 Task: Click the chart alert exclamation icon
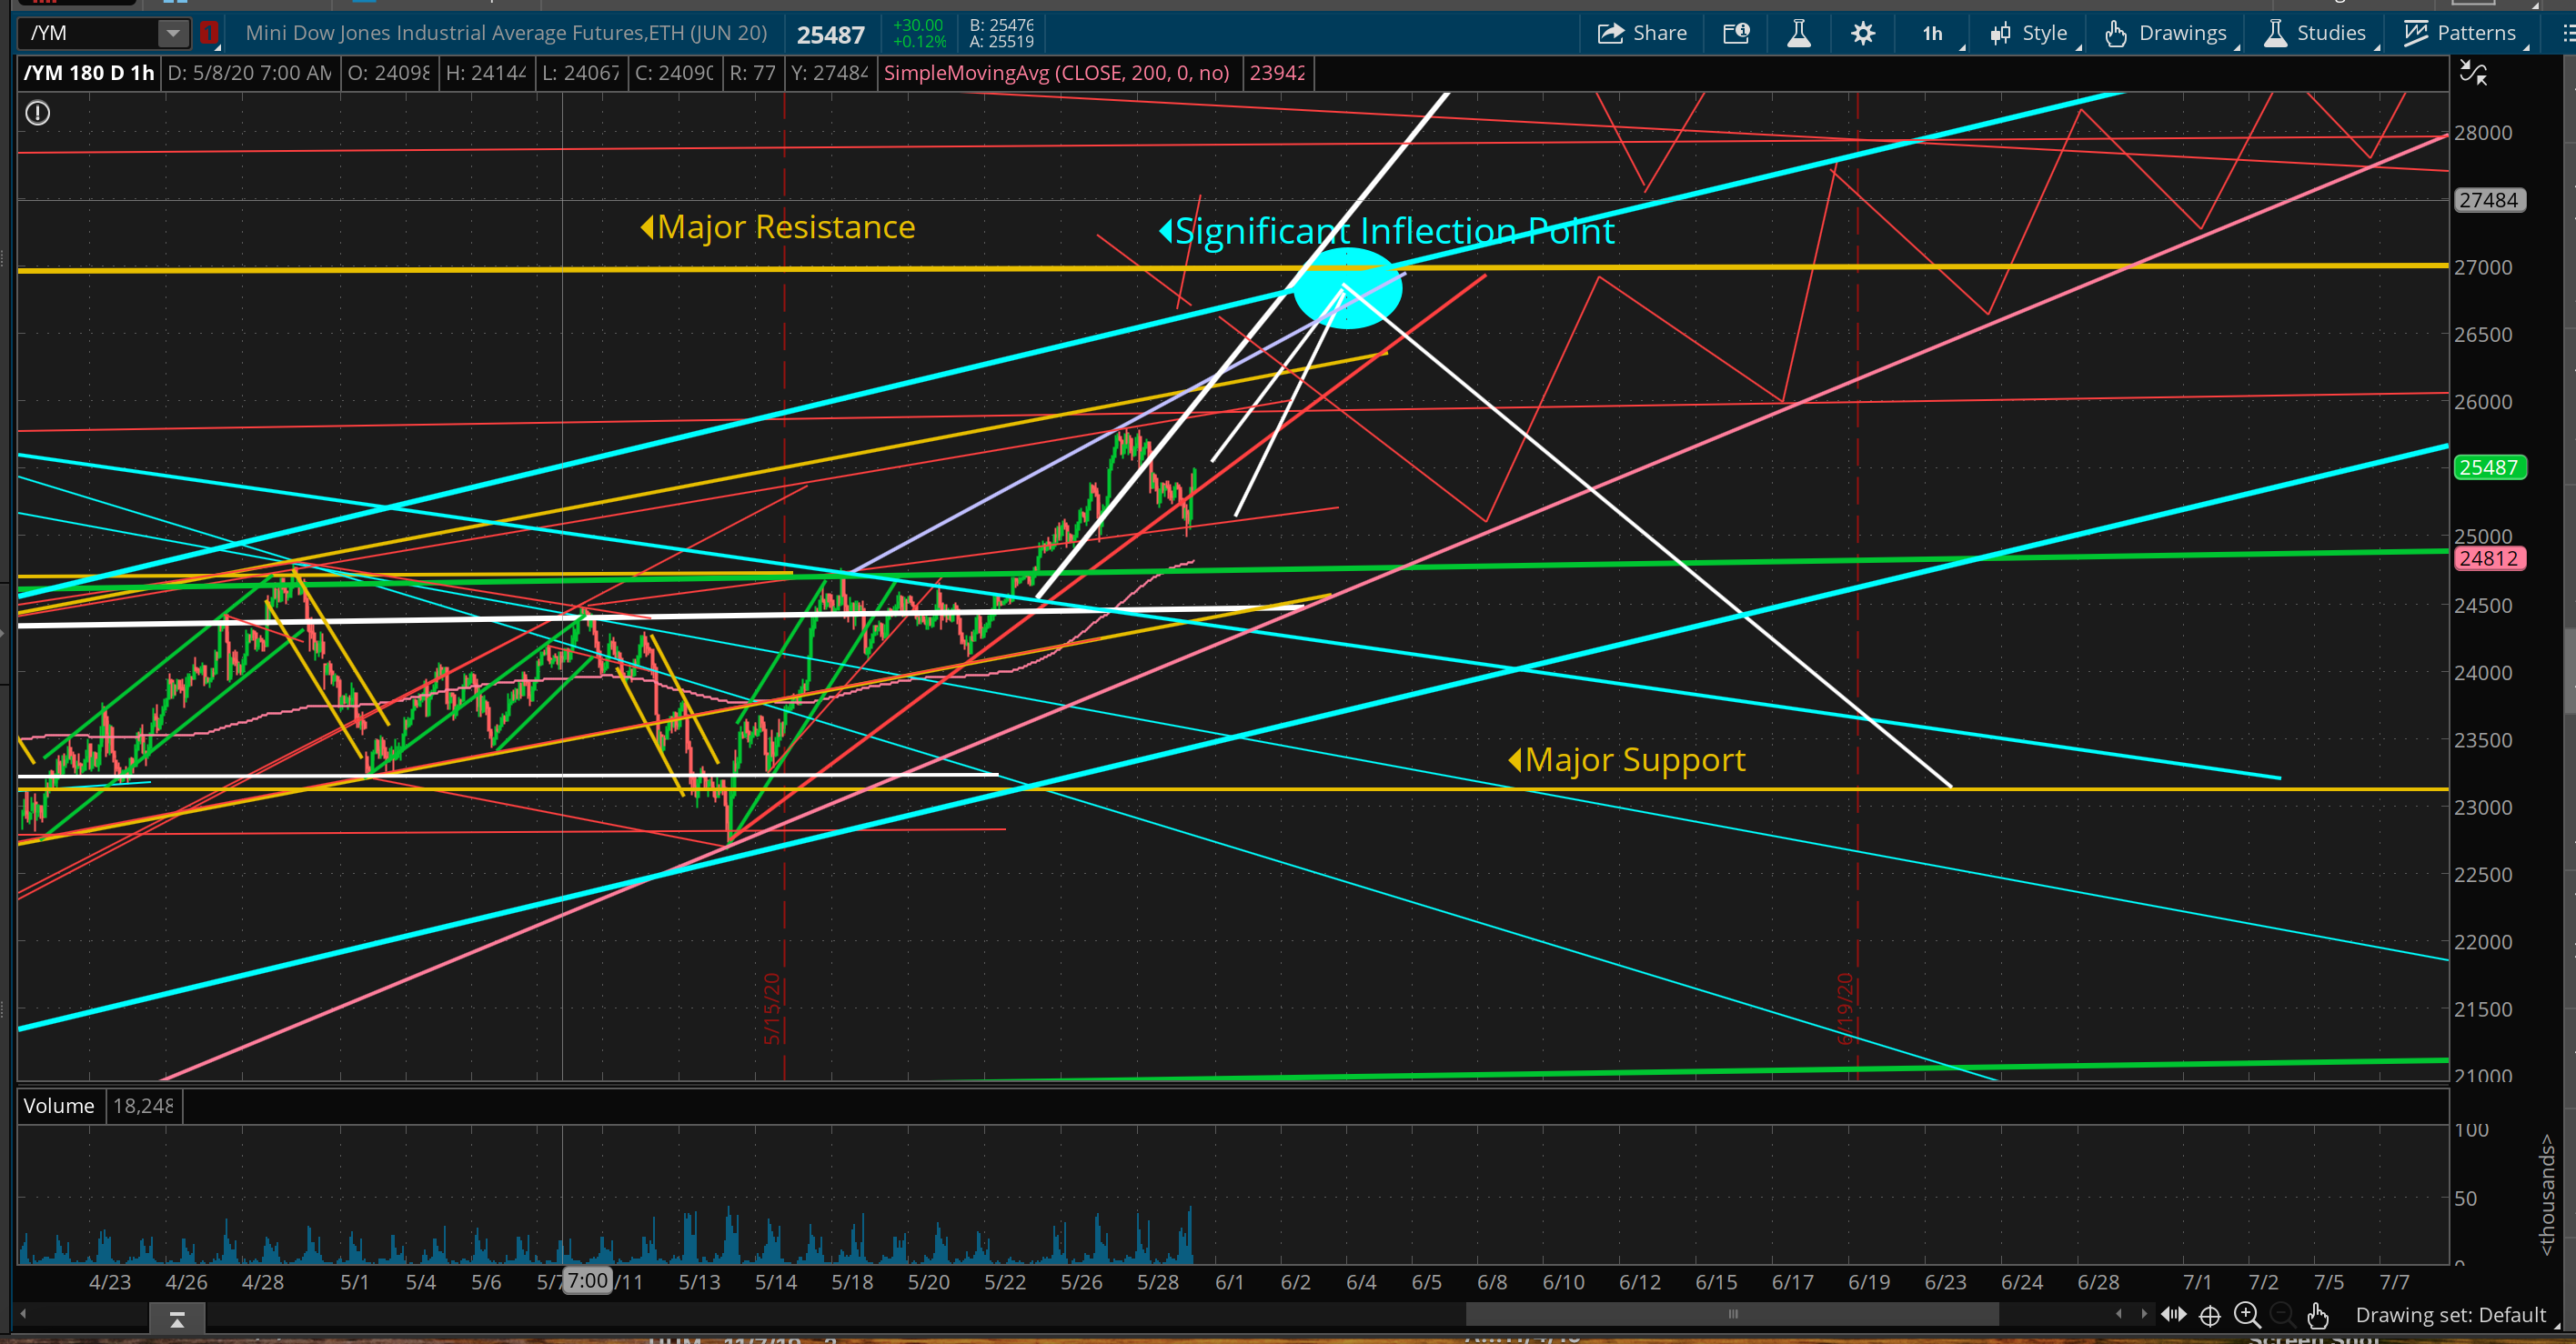point(38,113)
